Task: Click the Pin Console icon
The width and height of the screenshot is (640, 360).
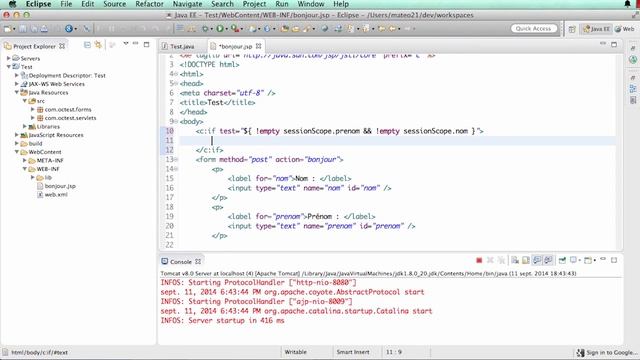Action: 562,260
